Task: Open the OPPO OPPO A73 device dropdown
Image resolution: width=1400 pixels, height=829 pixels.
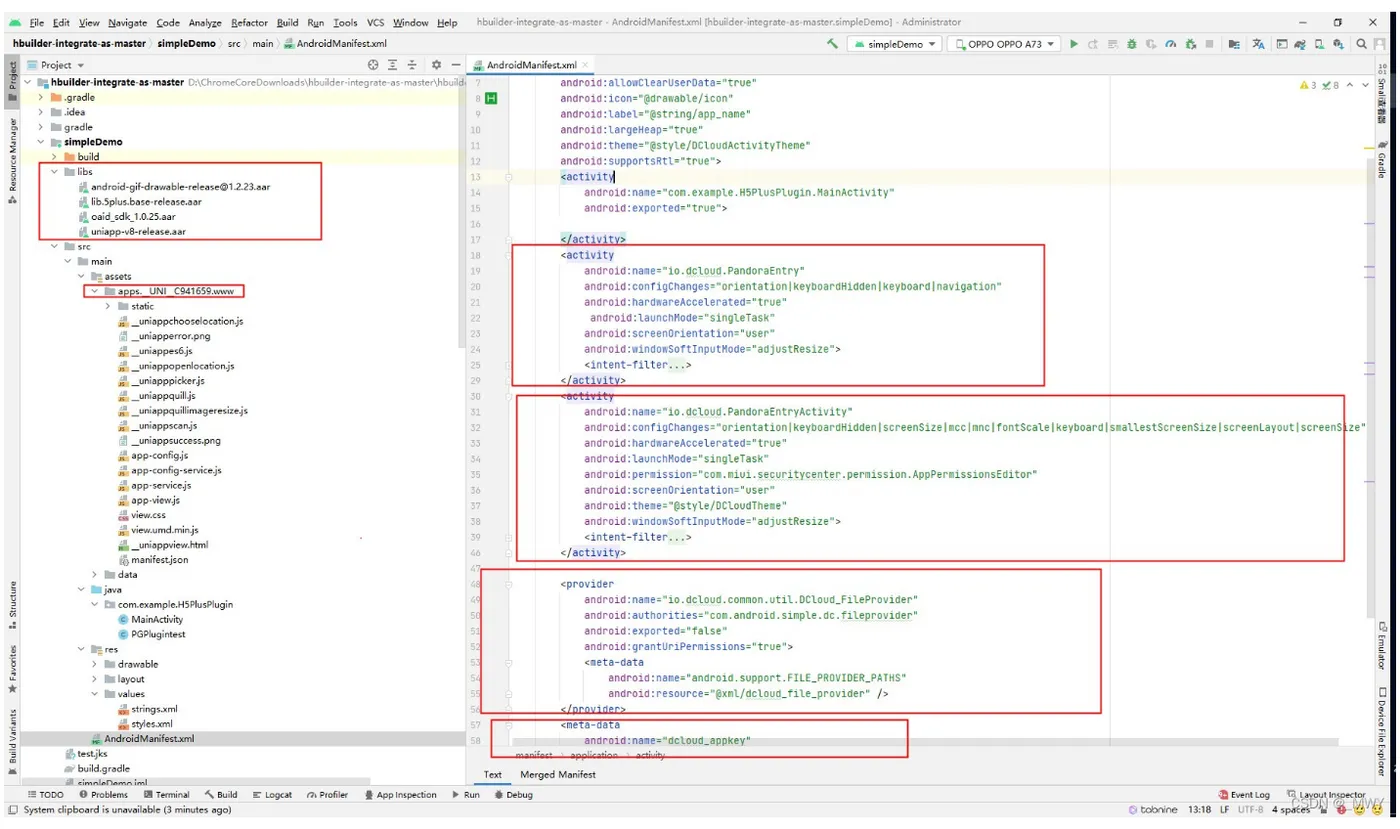Action: 1003,44
